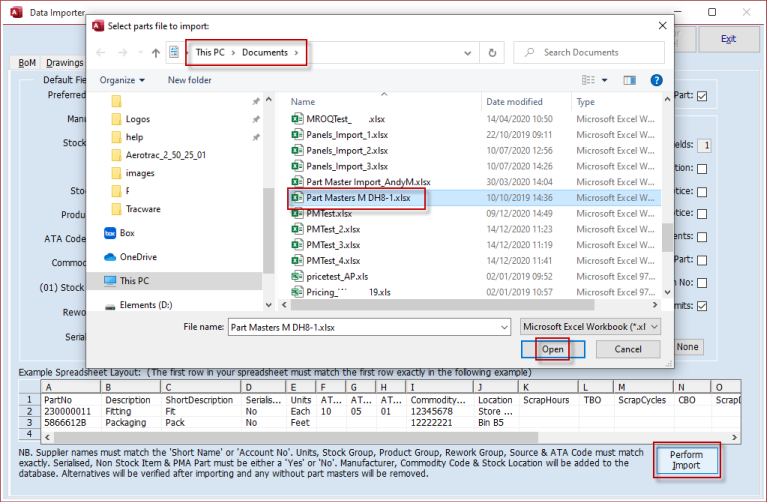Select PMTest_4.xlsx file
The image size is (767, 502).
tap(333, 260)
